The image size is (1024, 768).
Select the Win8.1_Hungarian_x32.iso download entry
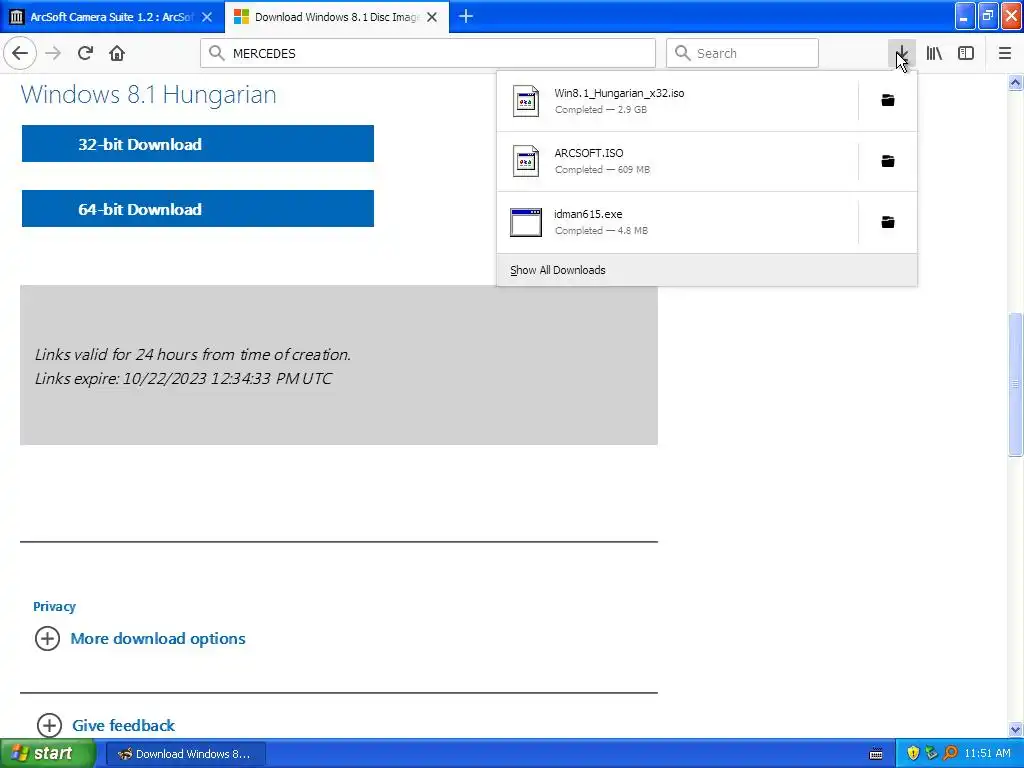[677, 101]
